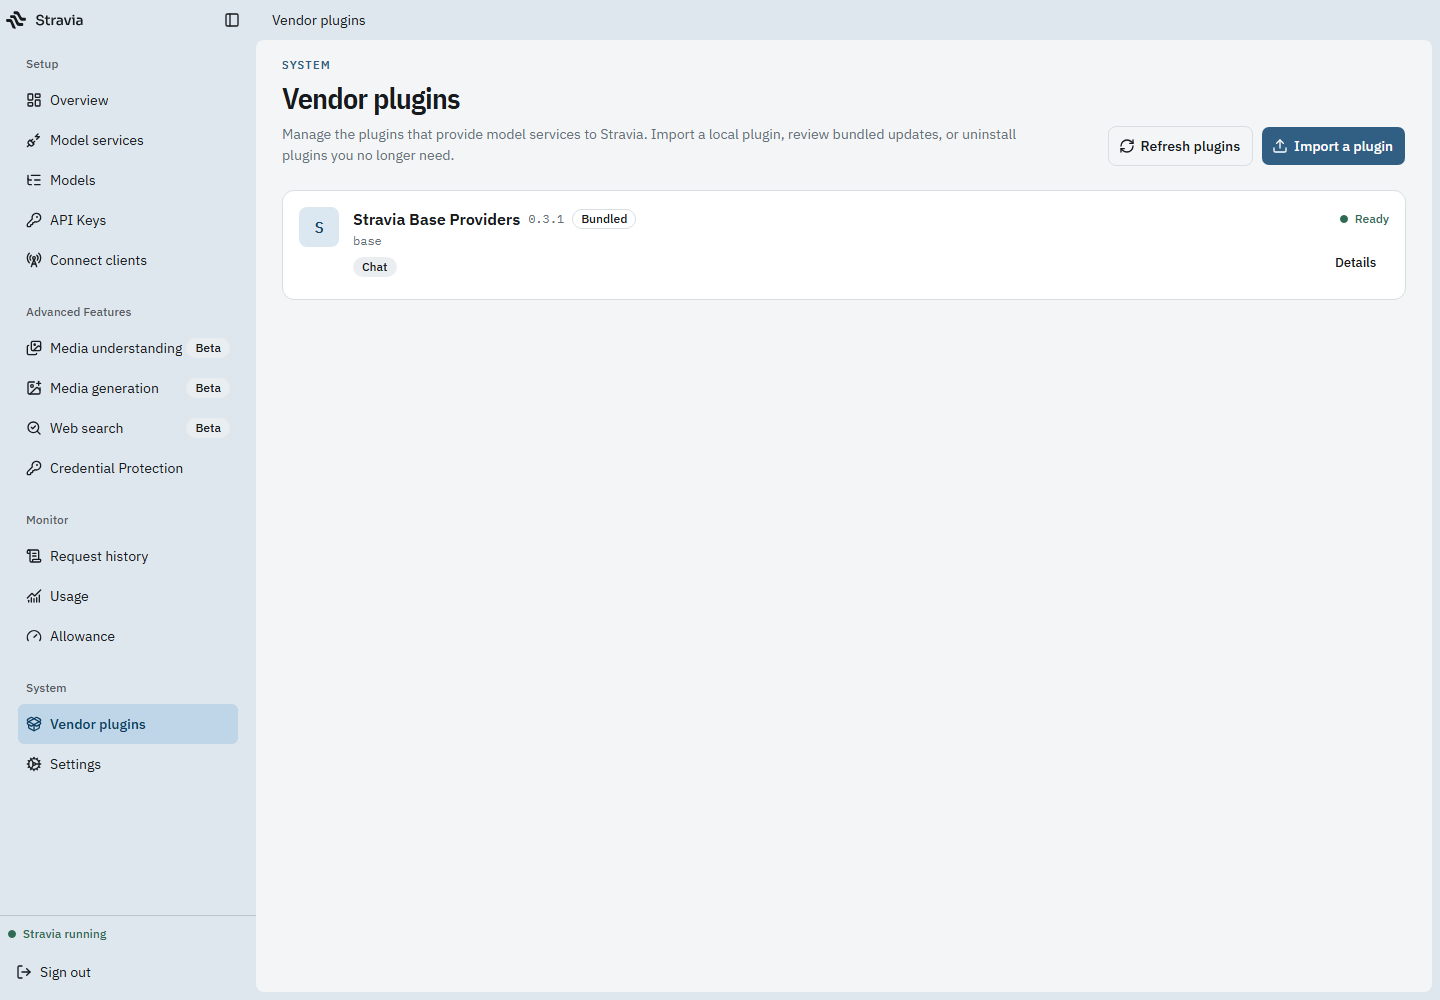Open the Models section
Viewport: 1440px width, 1000px height.
click(128, 180)
